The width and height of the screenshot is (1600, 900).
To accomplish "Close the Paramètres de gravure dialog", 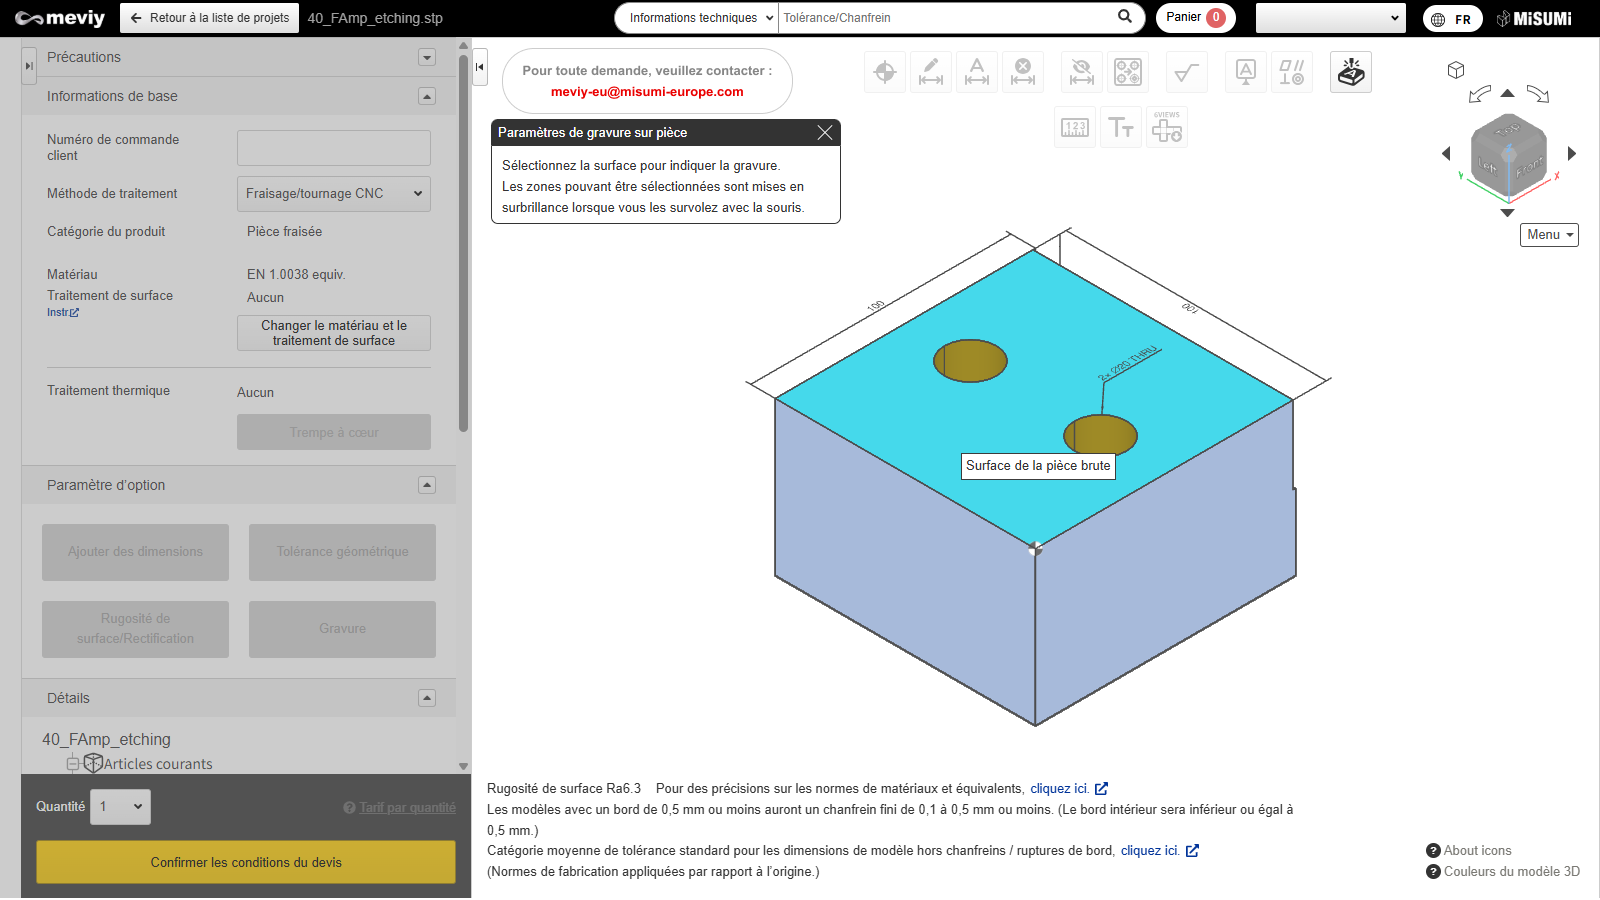I will (x=825, y=133).
